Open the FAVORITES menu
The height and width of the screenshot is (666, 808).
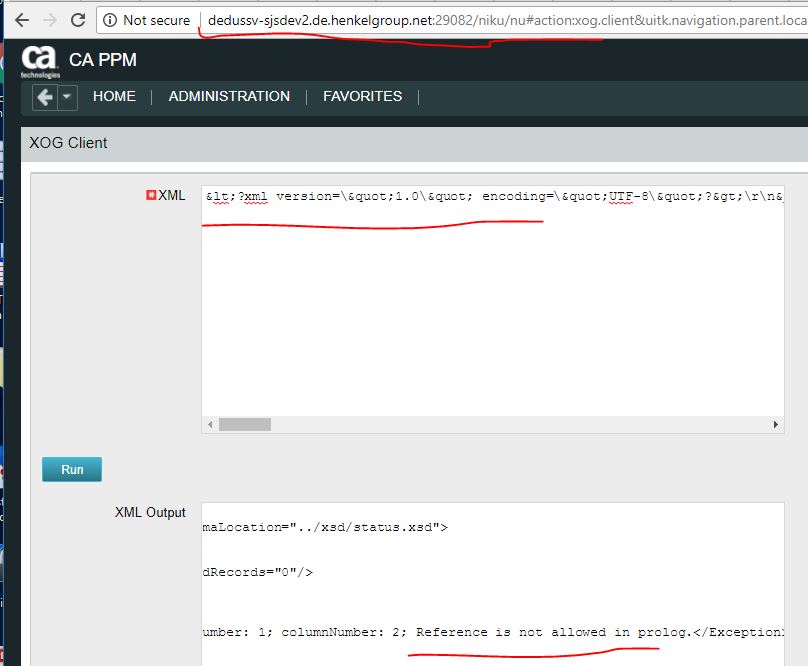pos(362,96)
